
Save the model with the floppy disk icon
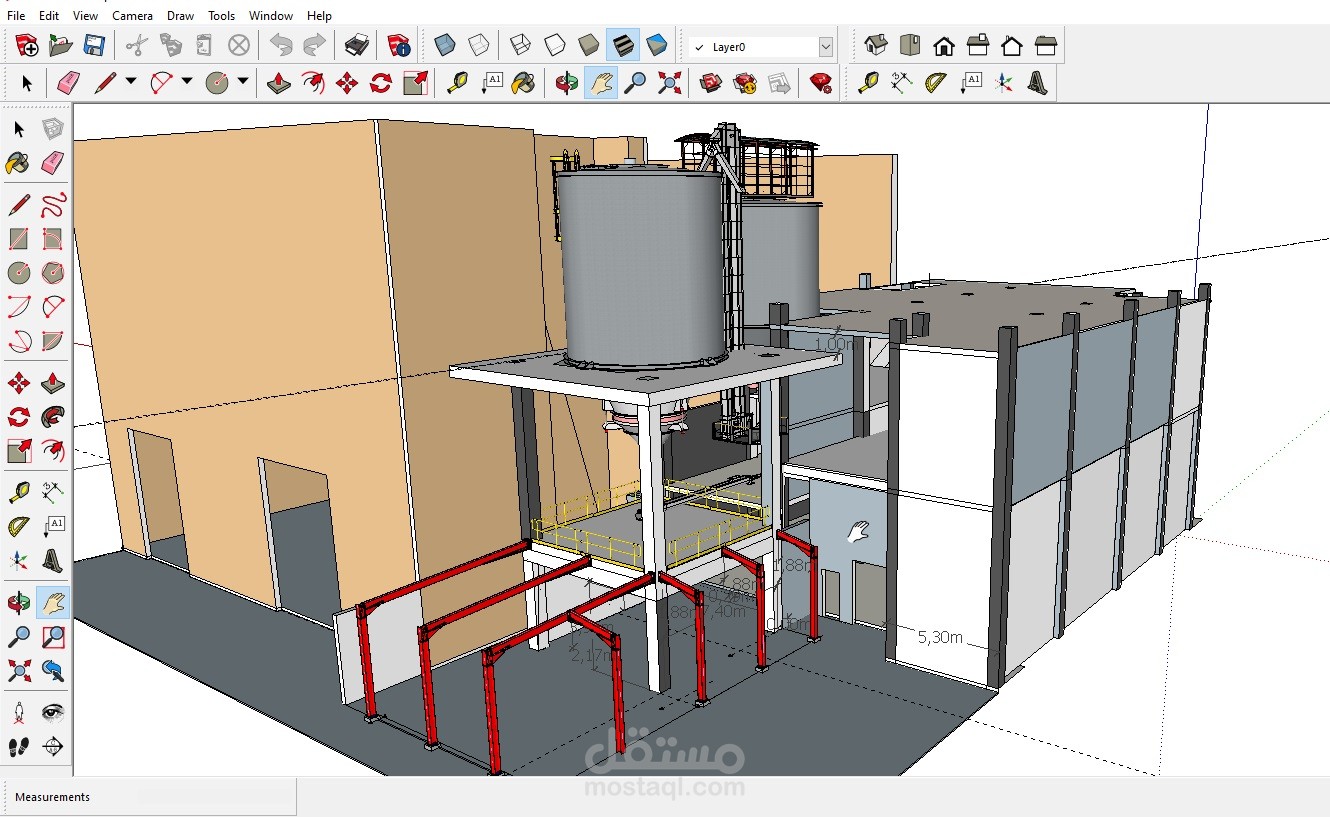(x=94, y=45)
